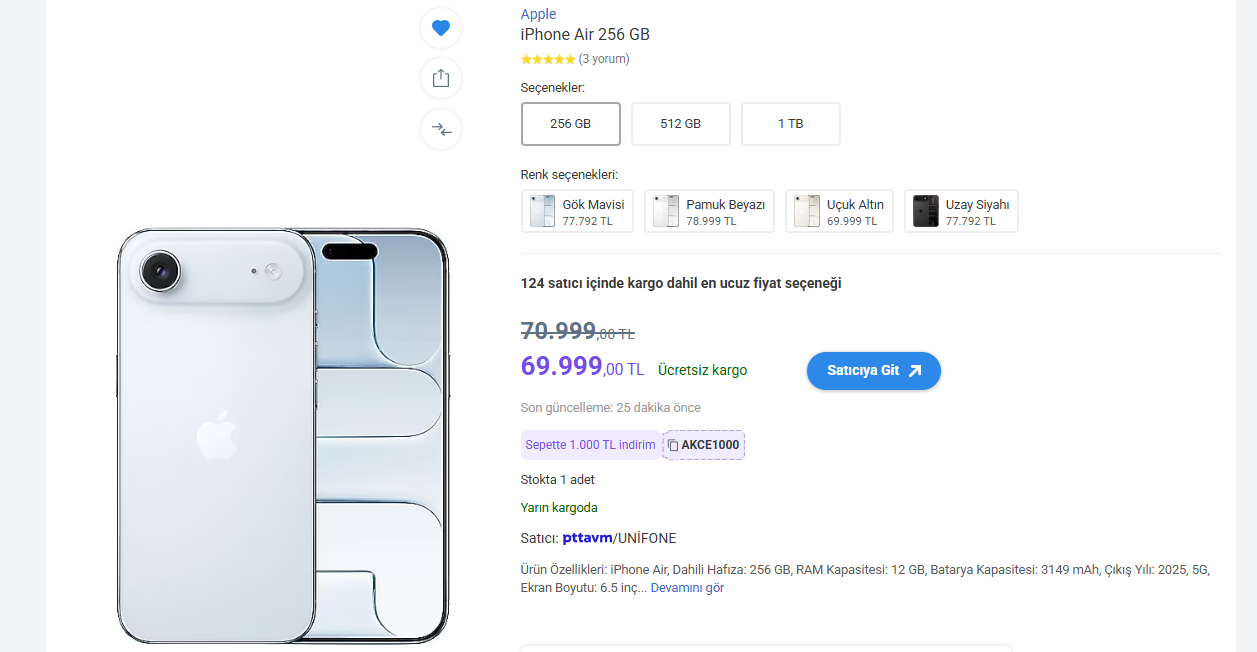
Task: Select the 1 TB storage option
Action: 790,124
